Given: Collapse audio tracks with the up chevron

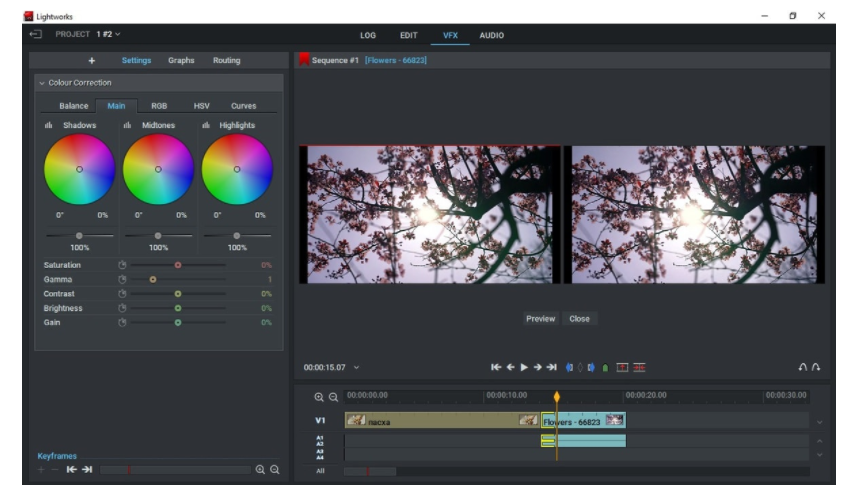Looking at the screenshot, I should 819,441.
